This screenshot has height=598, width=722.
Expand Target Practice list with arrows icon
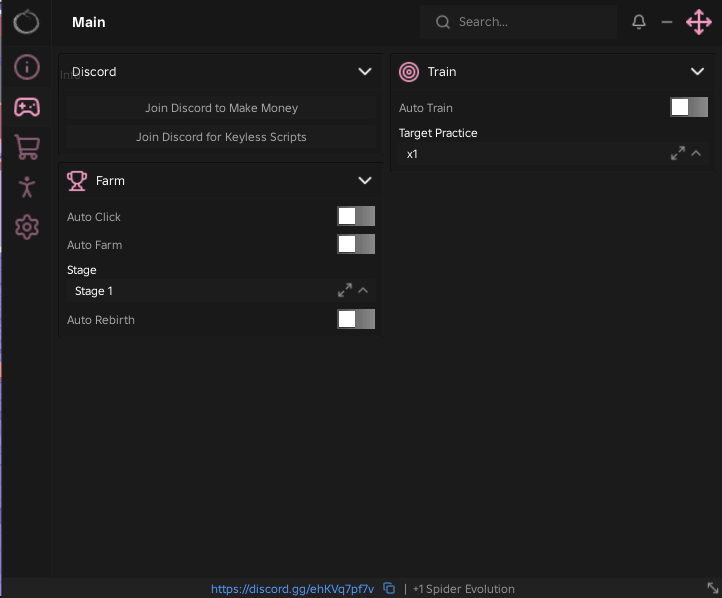(677, 153)
